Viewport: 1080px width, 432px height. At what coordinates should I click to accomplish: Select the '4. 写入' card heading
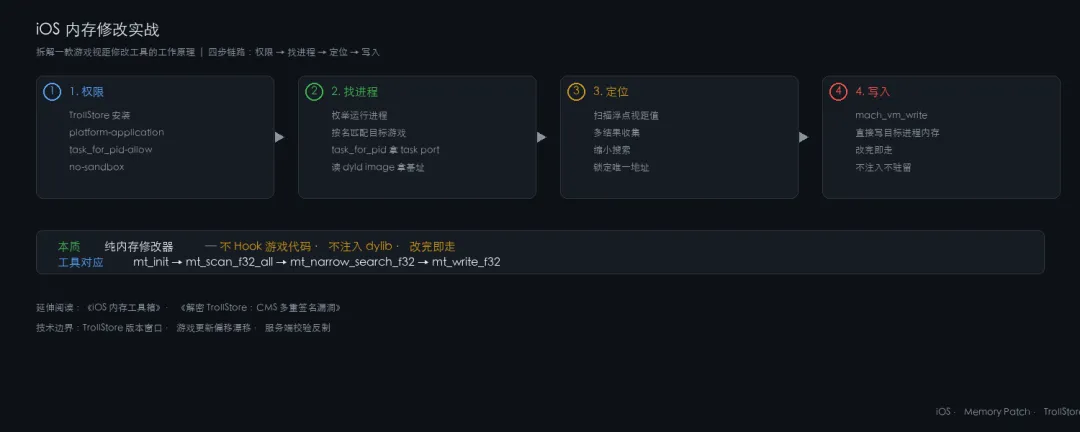(x=873, y=92)
